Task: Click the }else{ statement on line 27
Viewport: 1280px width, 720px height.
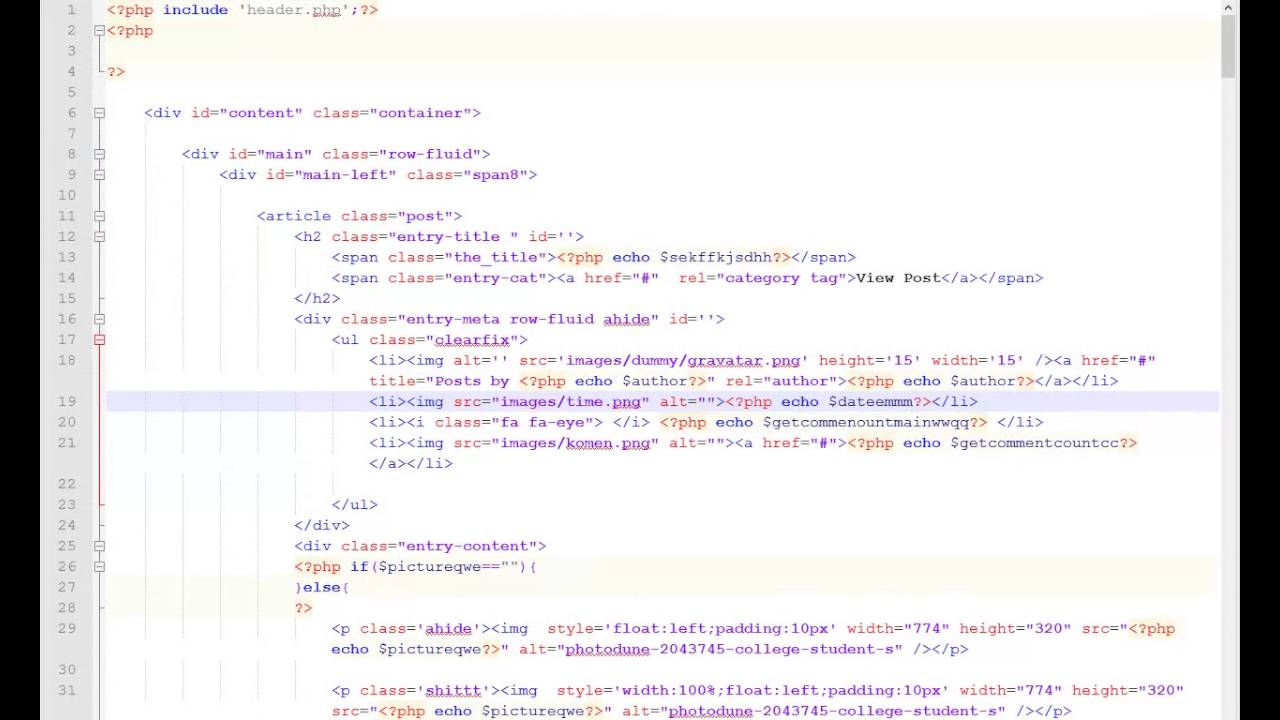Action: point(322,587)
